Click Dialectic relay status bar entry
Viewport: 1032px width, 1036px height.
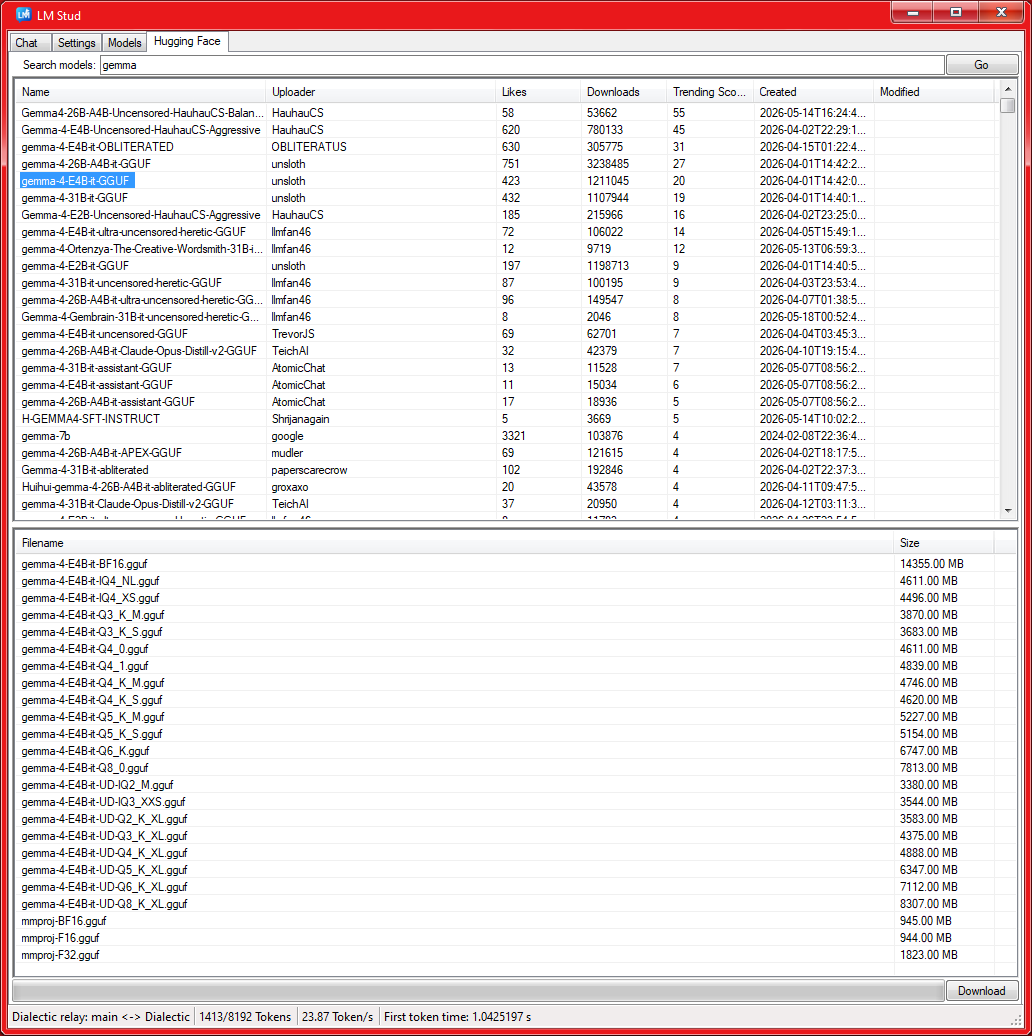[101, 1017]
